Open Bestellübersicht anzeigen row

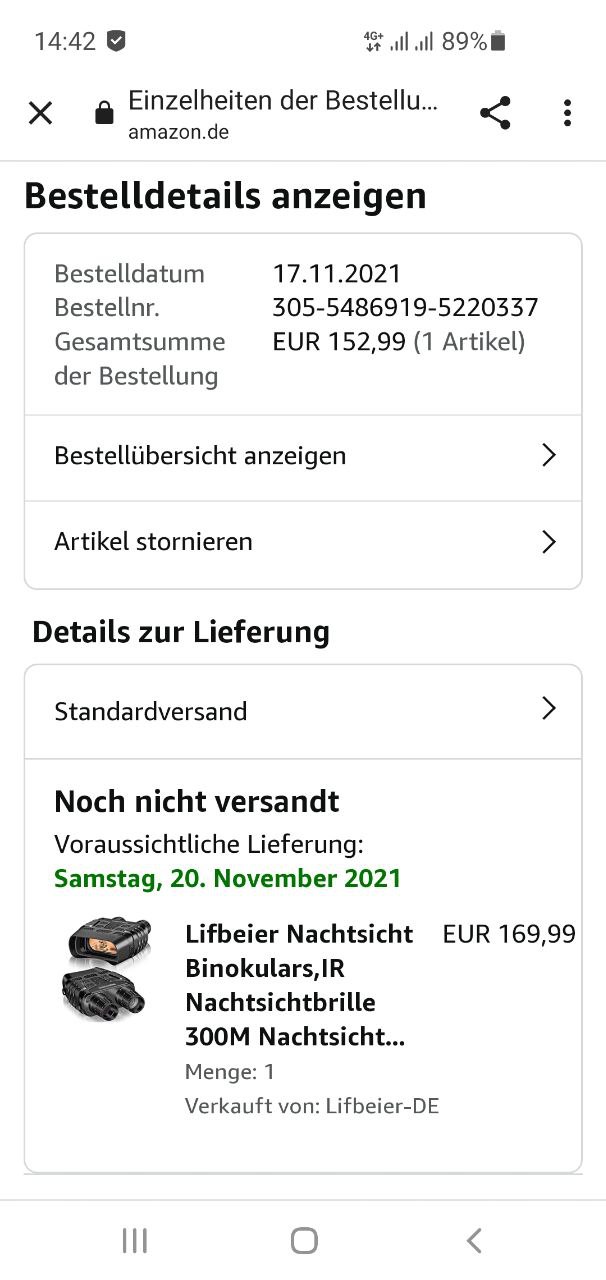point(200,456)
